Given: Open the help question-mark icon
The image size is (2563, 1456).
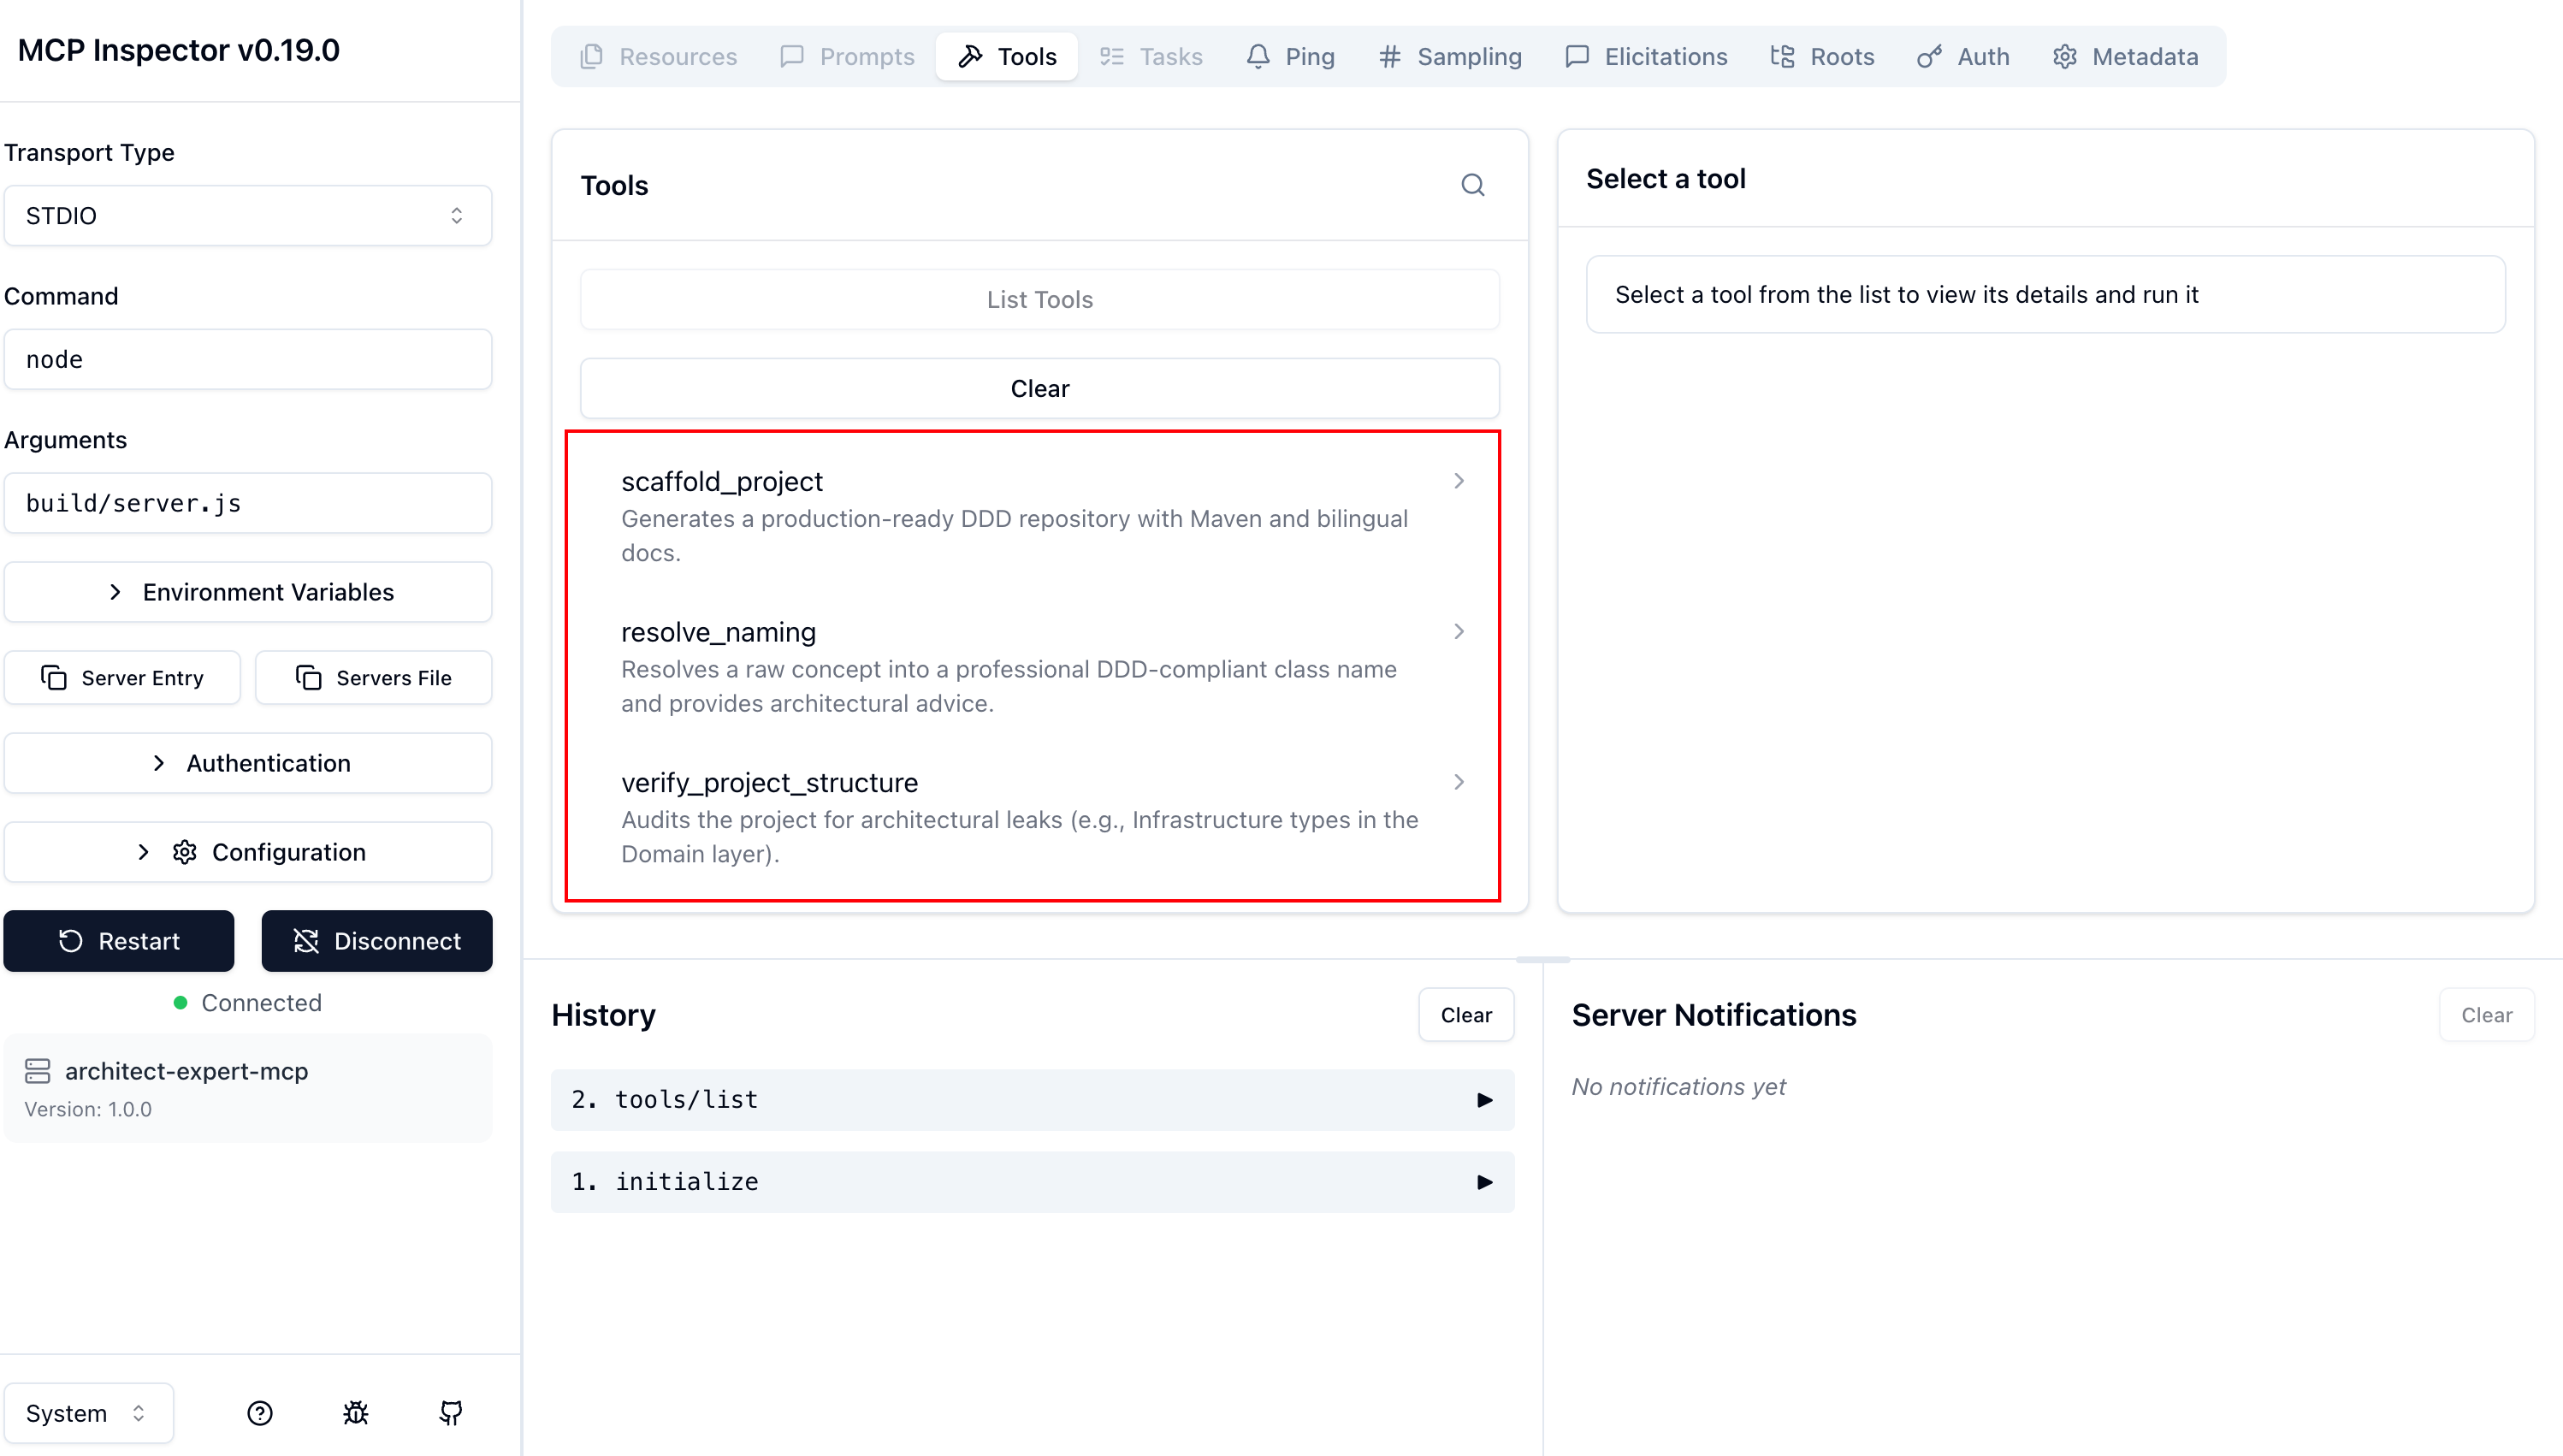Looking at the screenshot, I should point(260,1413).
